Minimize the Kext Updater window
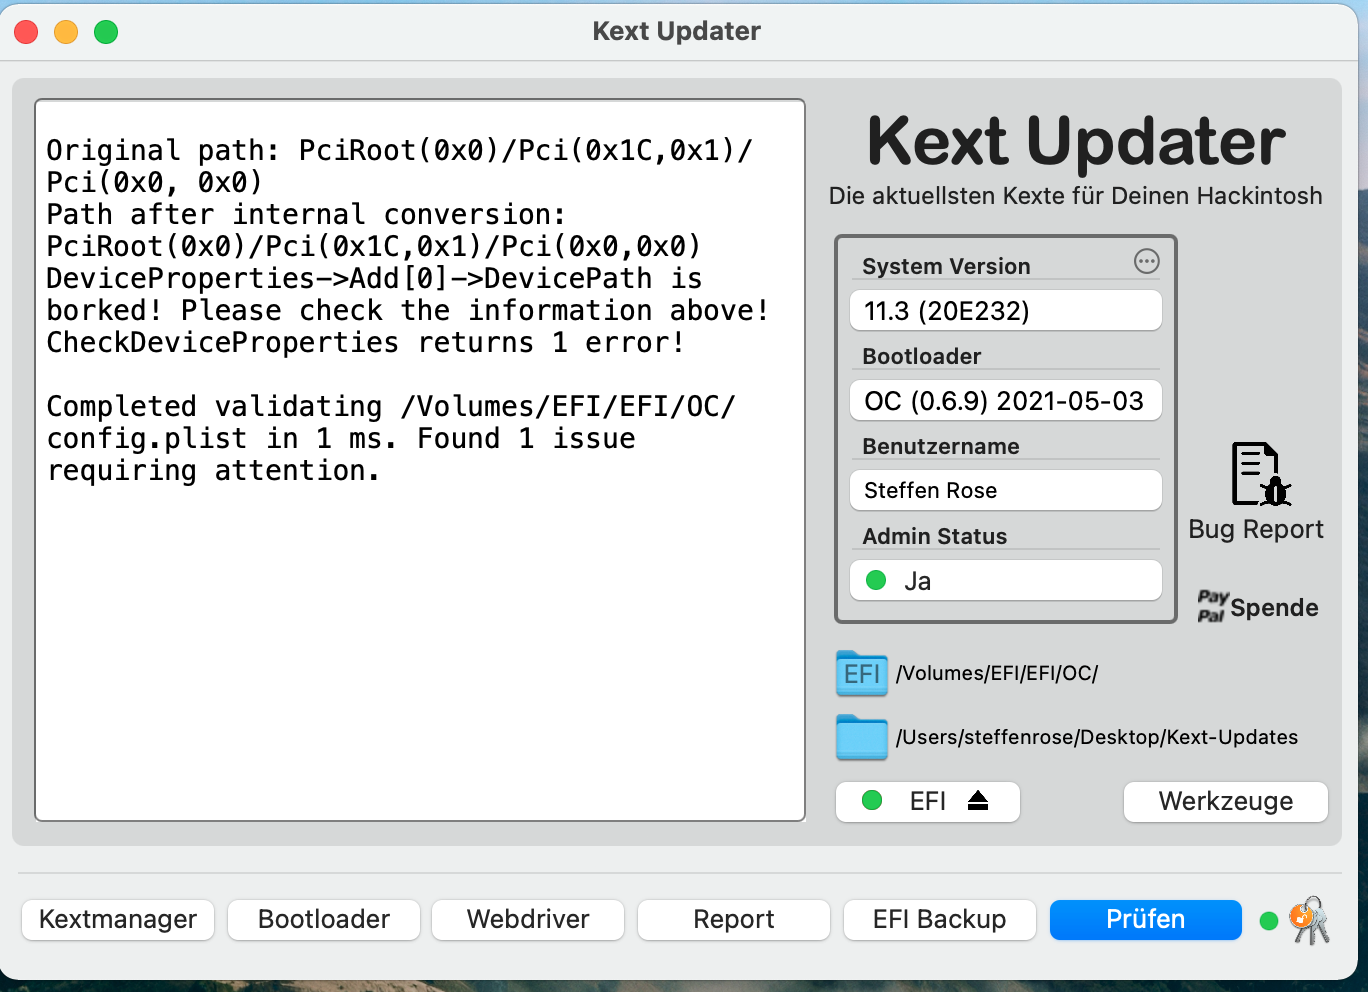The width and height of the screenshot is (1368, 992). [x=66, y=32]
